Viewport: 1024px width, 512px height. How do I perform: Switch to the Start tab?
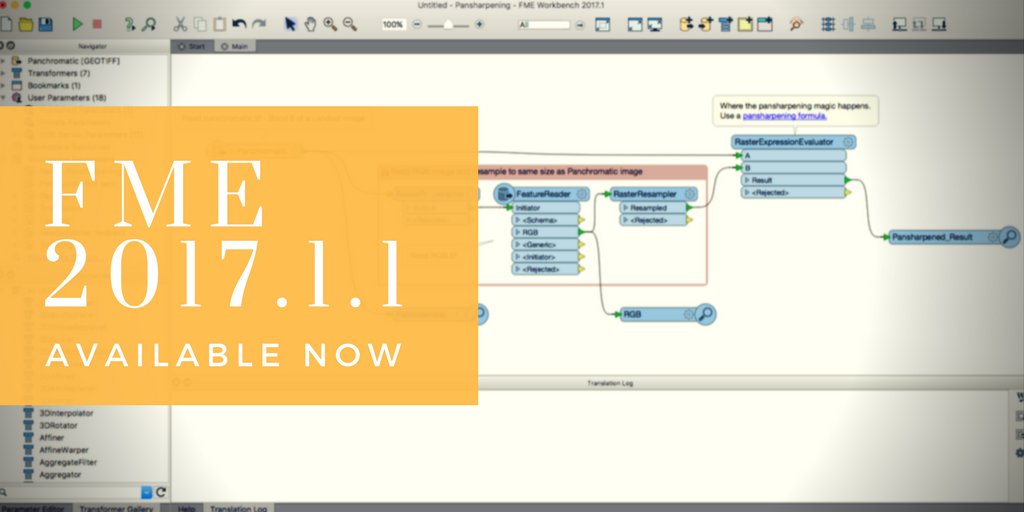click(192, 46)
